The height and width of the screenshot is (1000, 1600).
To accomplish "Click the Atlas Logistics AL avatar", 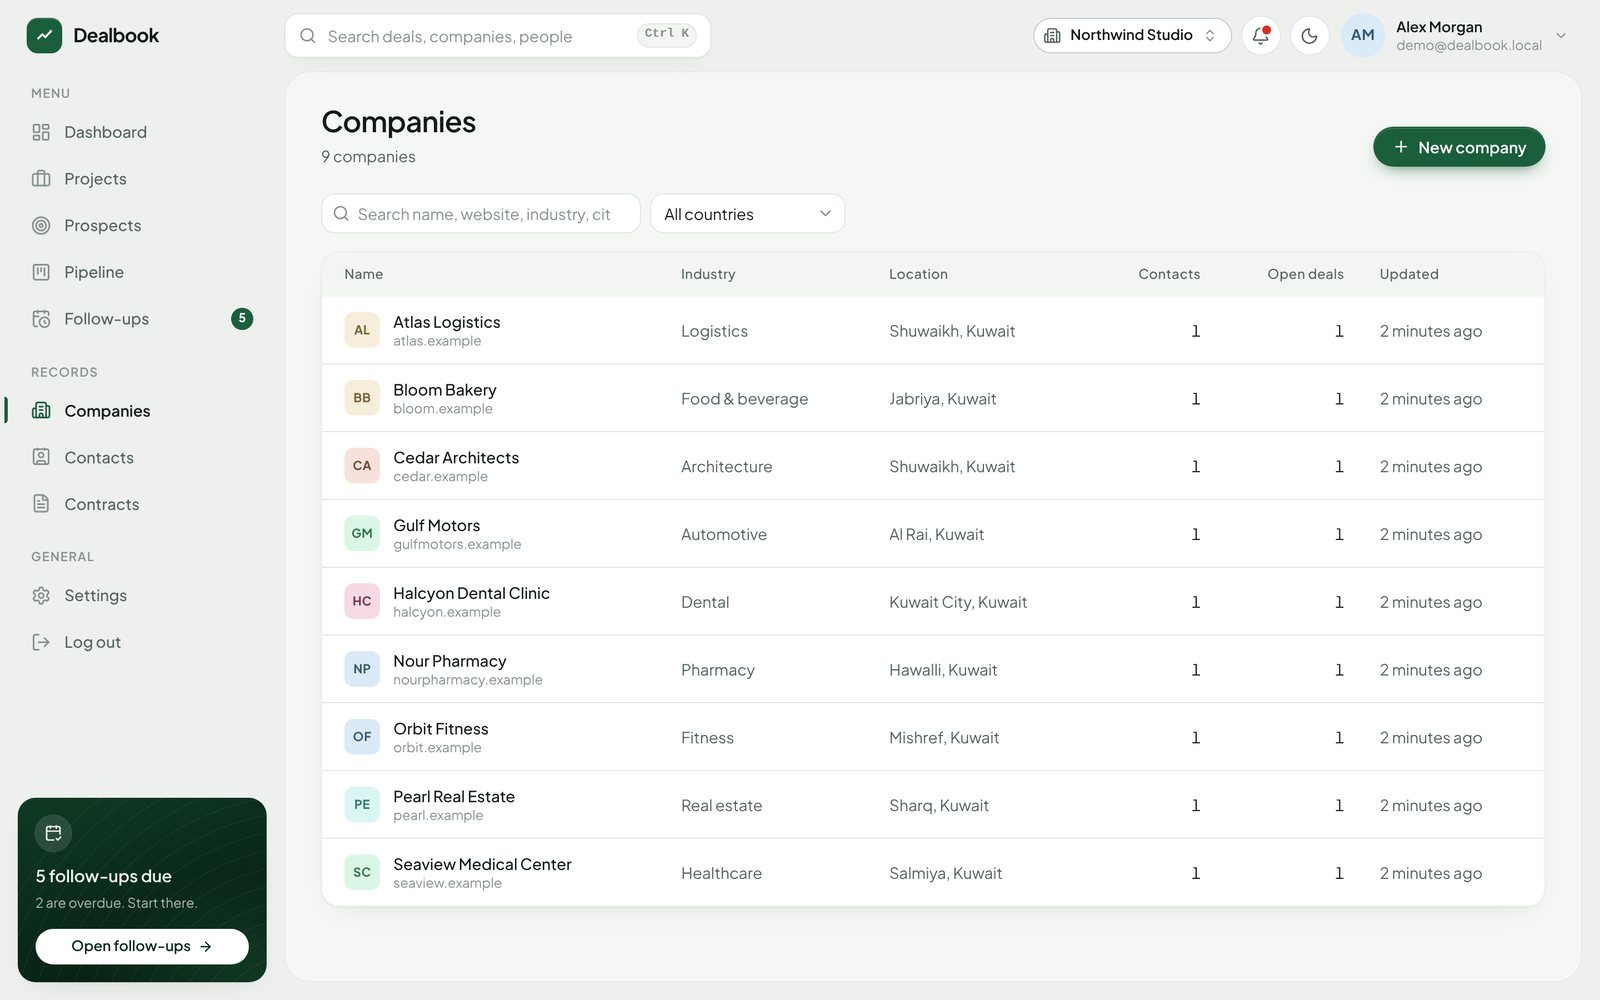I will pos(362,330).
